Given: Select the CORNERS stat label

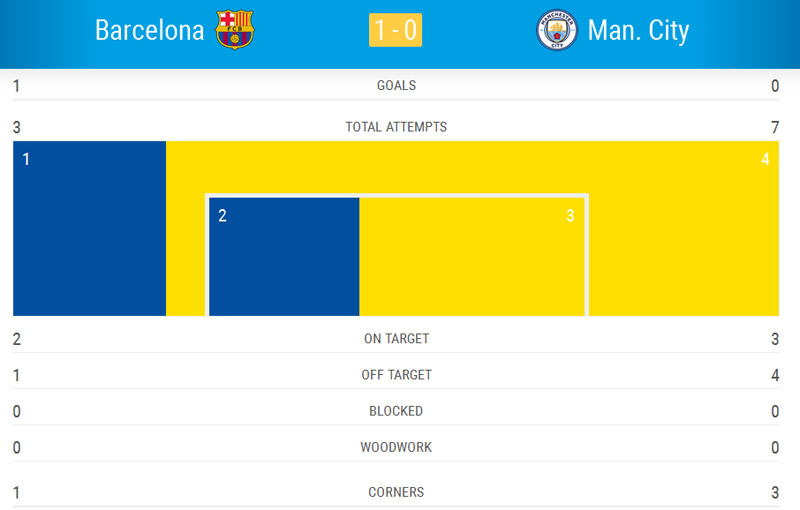Looking at the screenshot, I should [x=396, y=492].
